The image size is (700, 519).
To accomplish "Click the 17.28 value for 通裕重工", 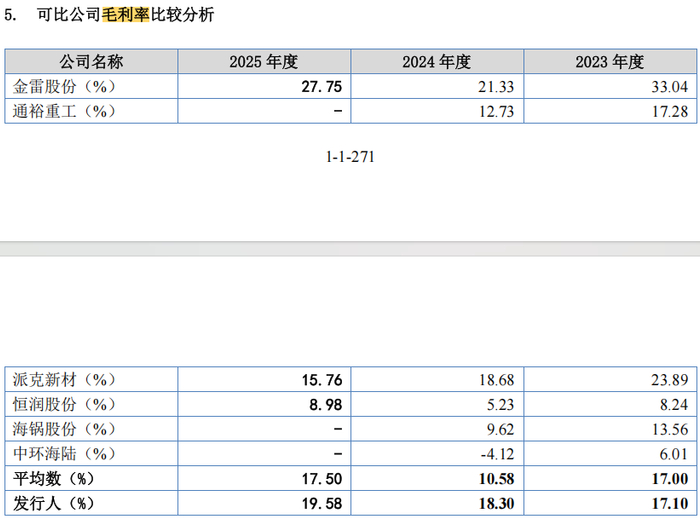I will click(670, 111).
